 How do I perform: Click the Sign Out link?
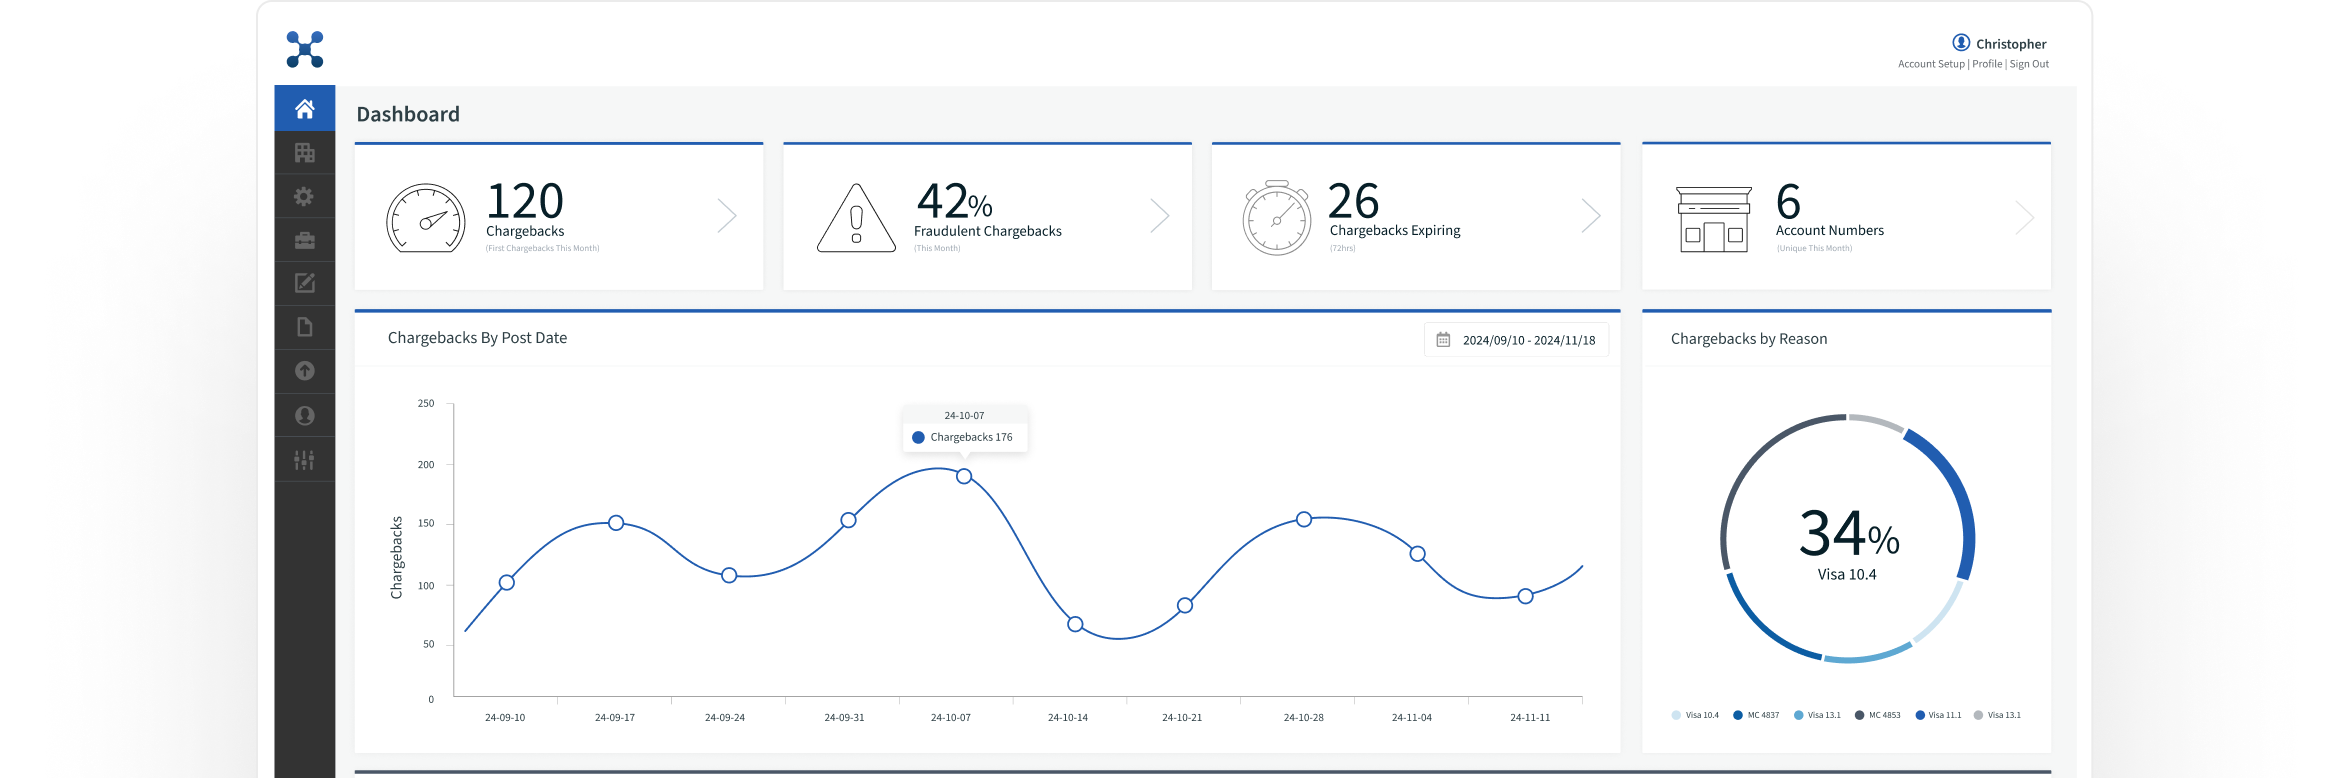(2029, 64)
